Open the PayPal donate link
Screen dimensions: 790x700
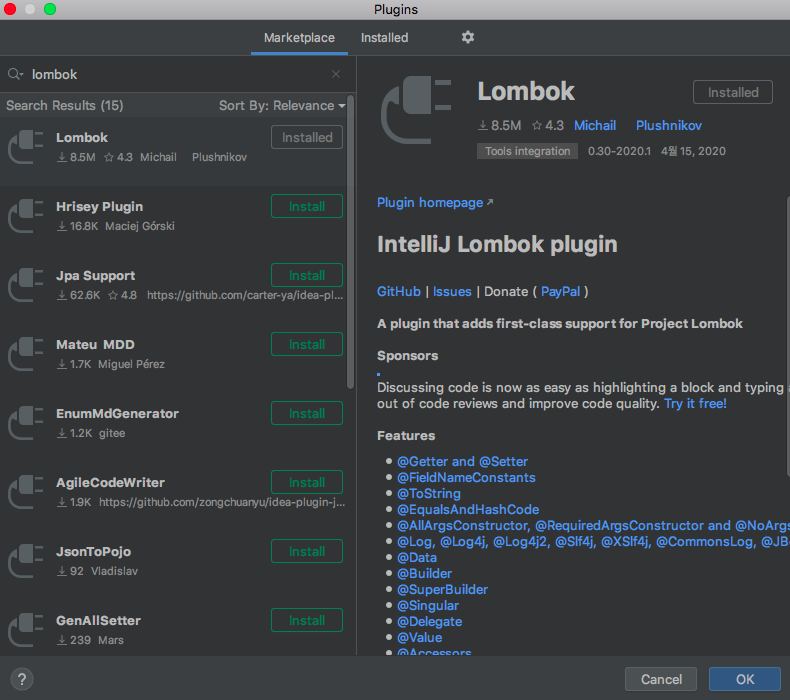(x=560, y=291)
